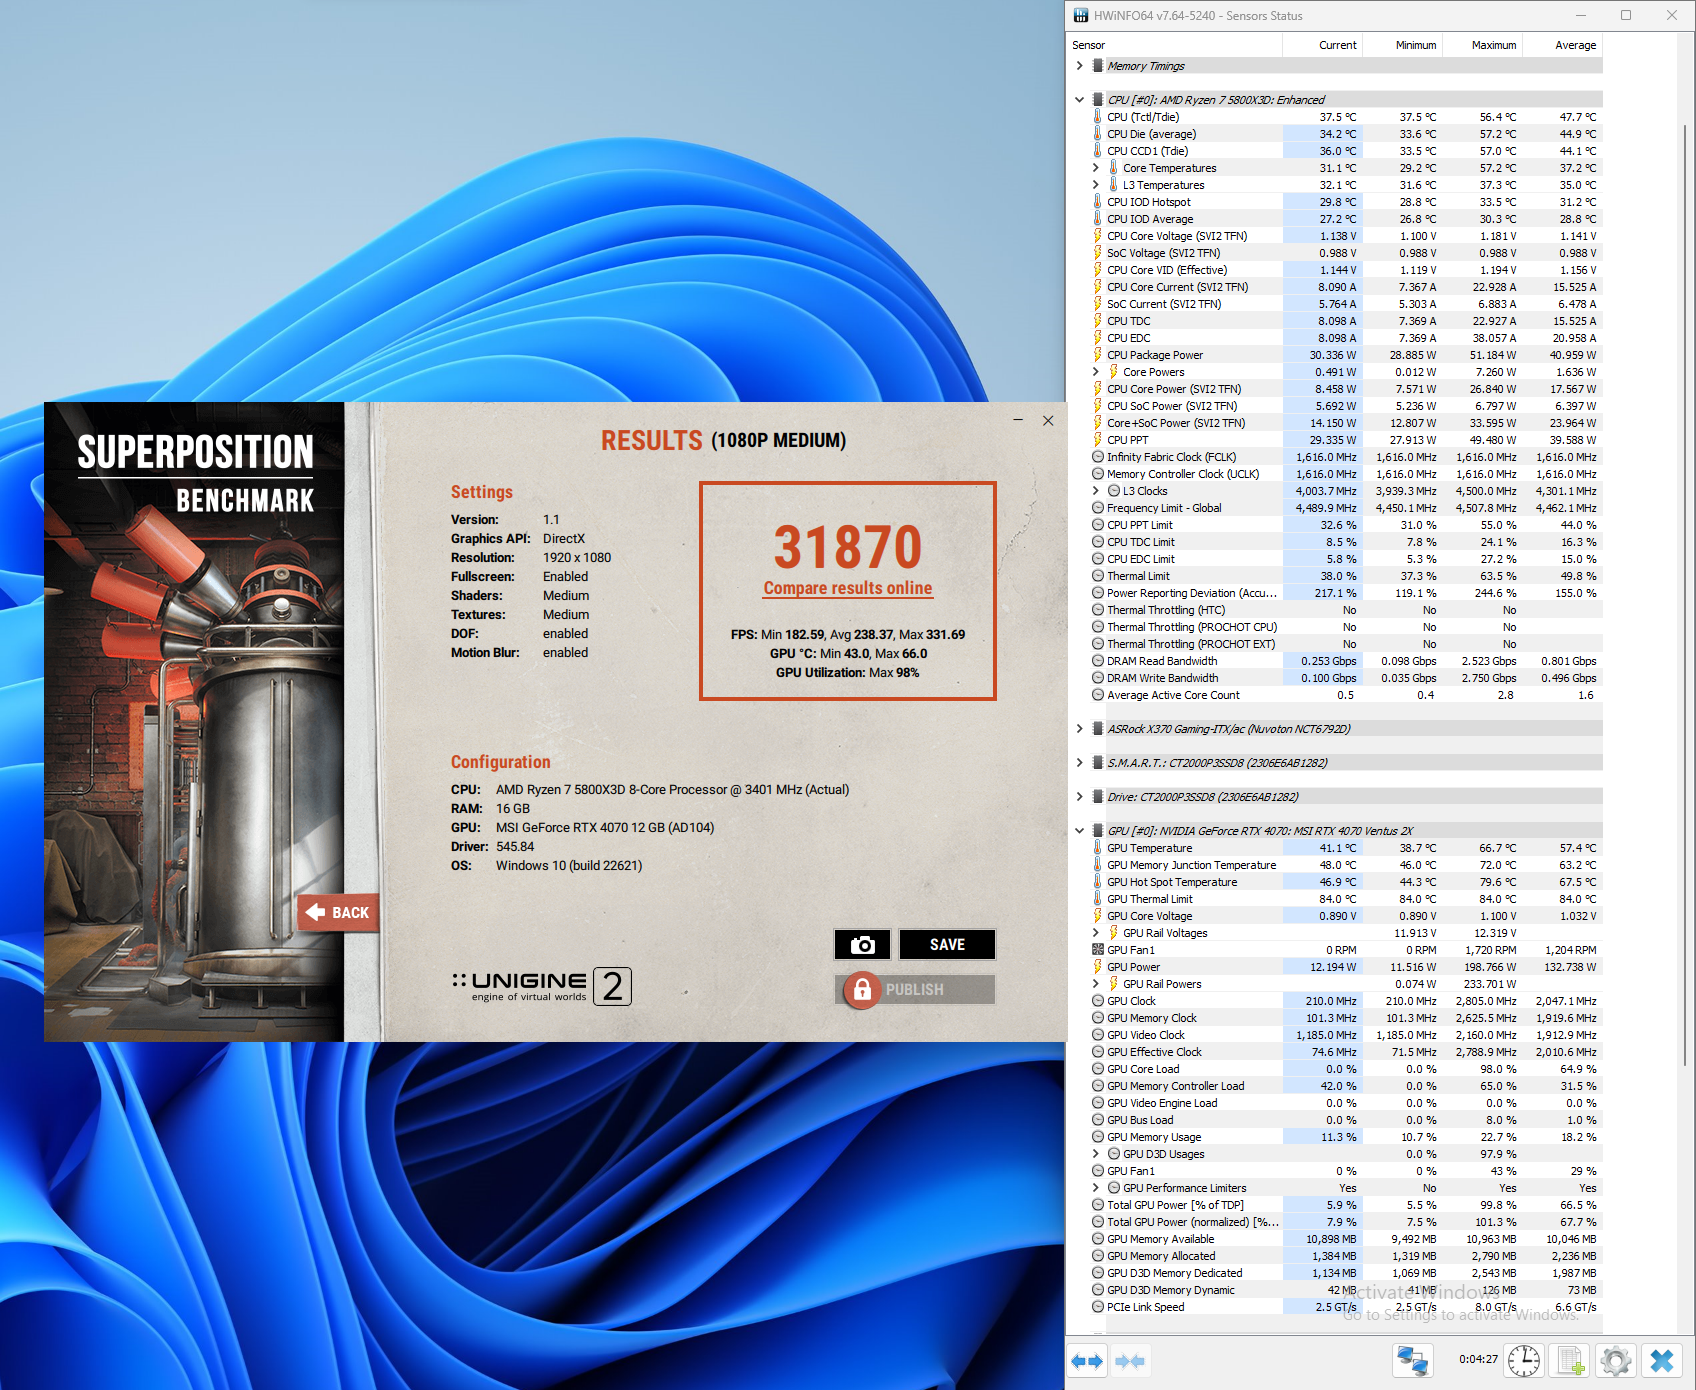The width and height of the screenshot is (1696, 1390).
Task: Minimize the Superposition results window
Action: point(1018,420)
